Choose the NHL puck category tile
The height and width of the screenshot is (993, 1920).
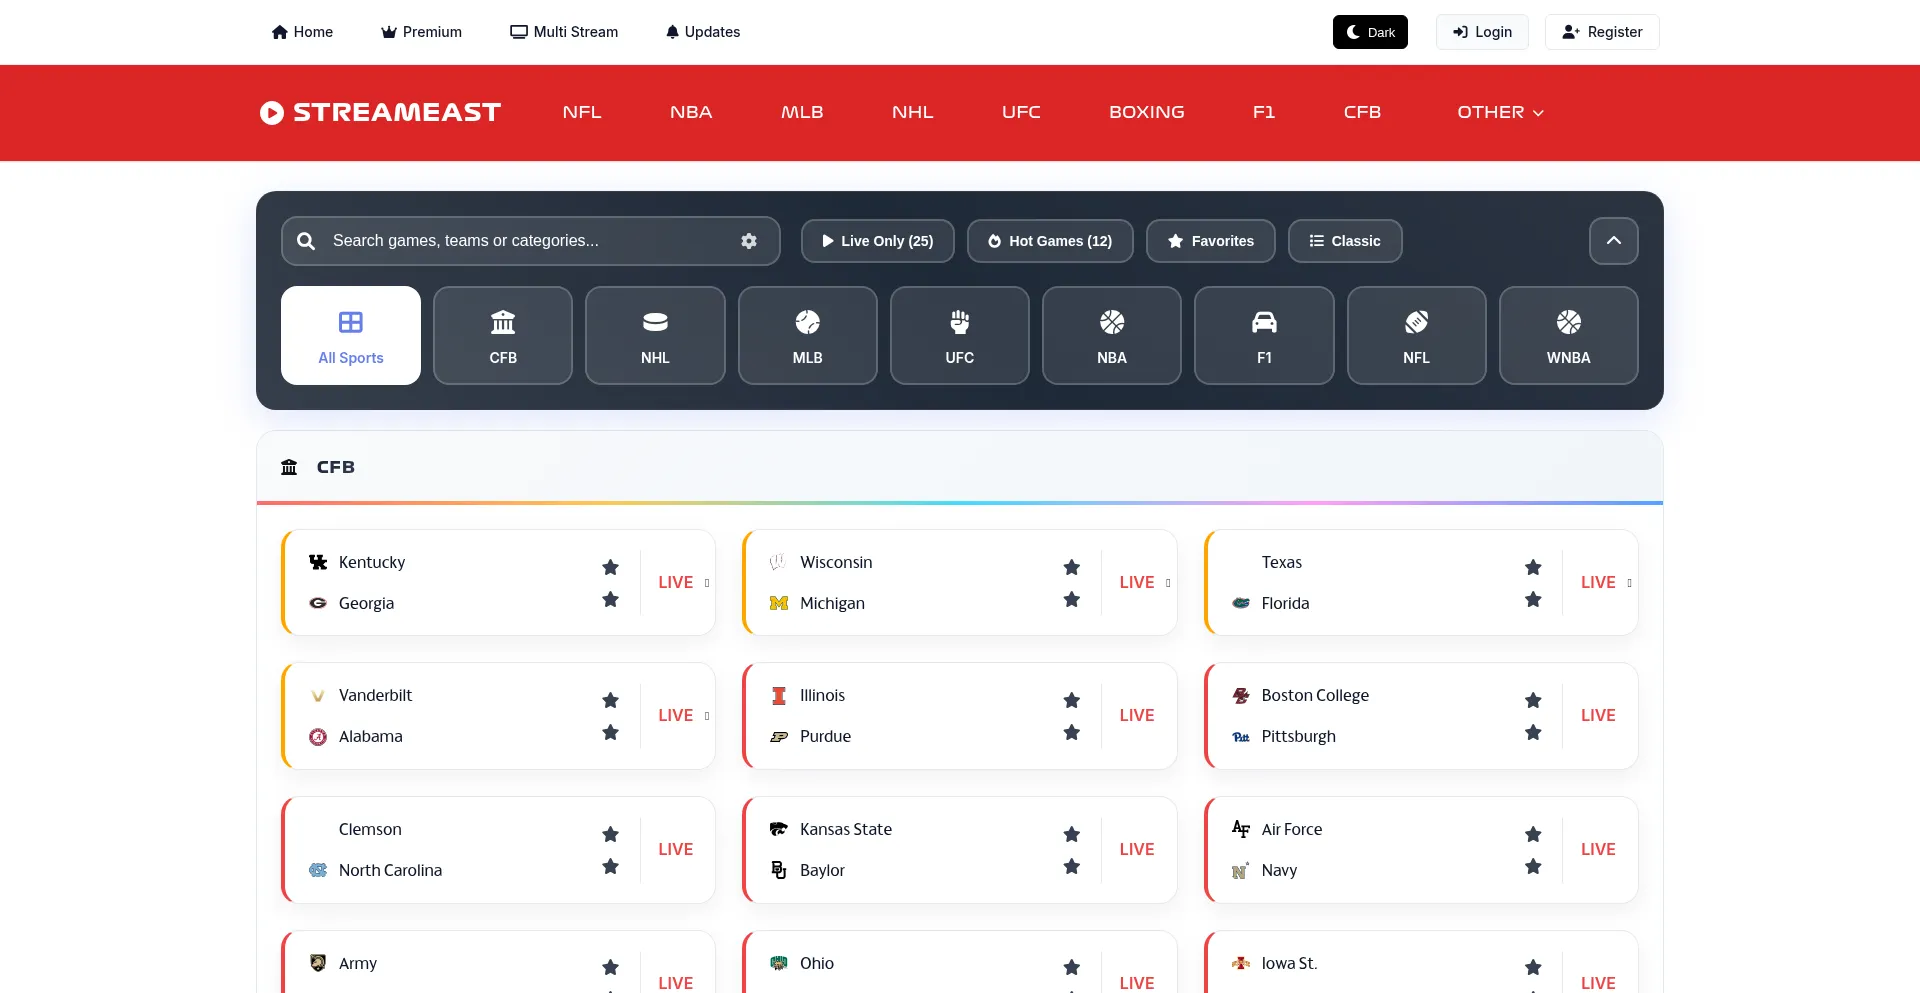(655, 336)
